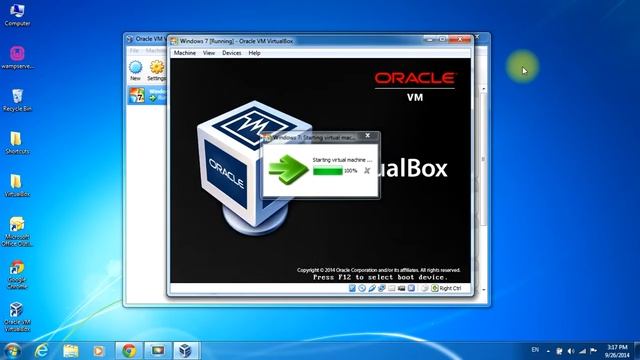The width and height of the screenshot is (640, 360).
Task: Click the shared folders status icon
Action: click(391, 288)
